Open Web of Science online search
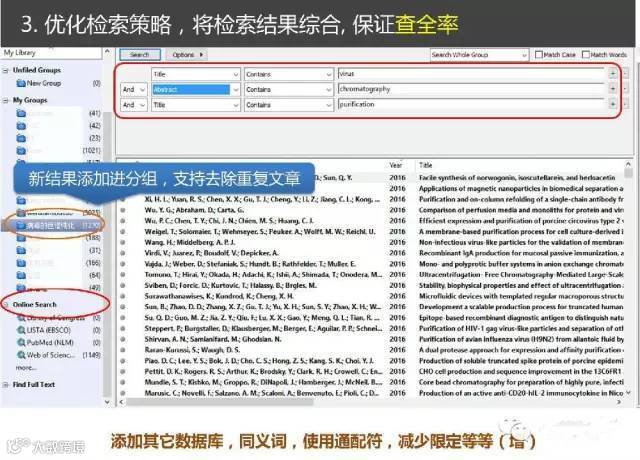This screenshot has width=640, height=460. [47, 355]
